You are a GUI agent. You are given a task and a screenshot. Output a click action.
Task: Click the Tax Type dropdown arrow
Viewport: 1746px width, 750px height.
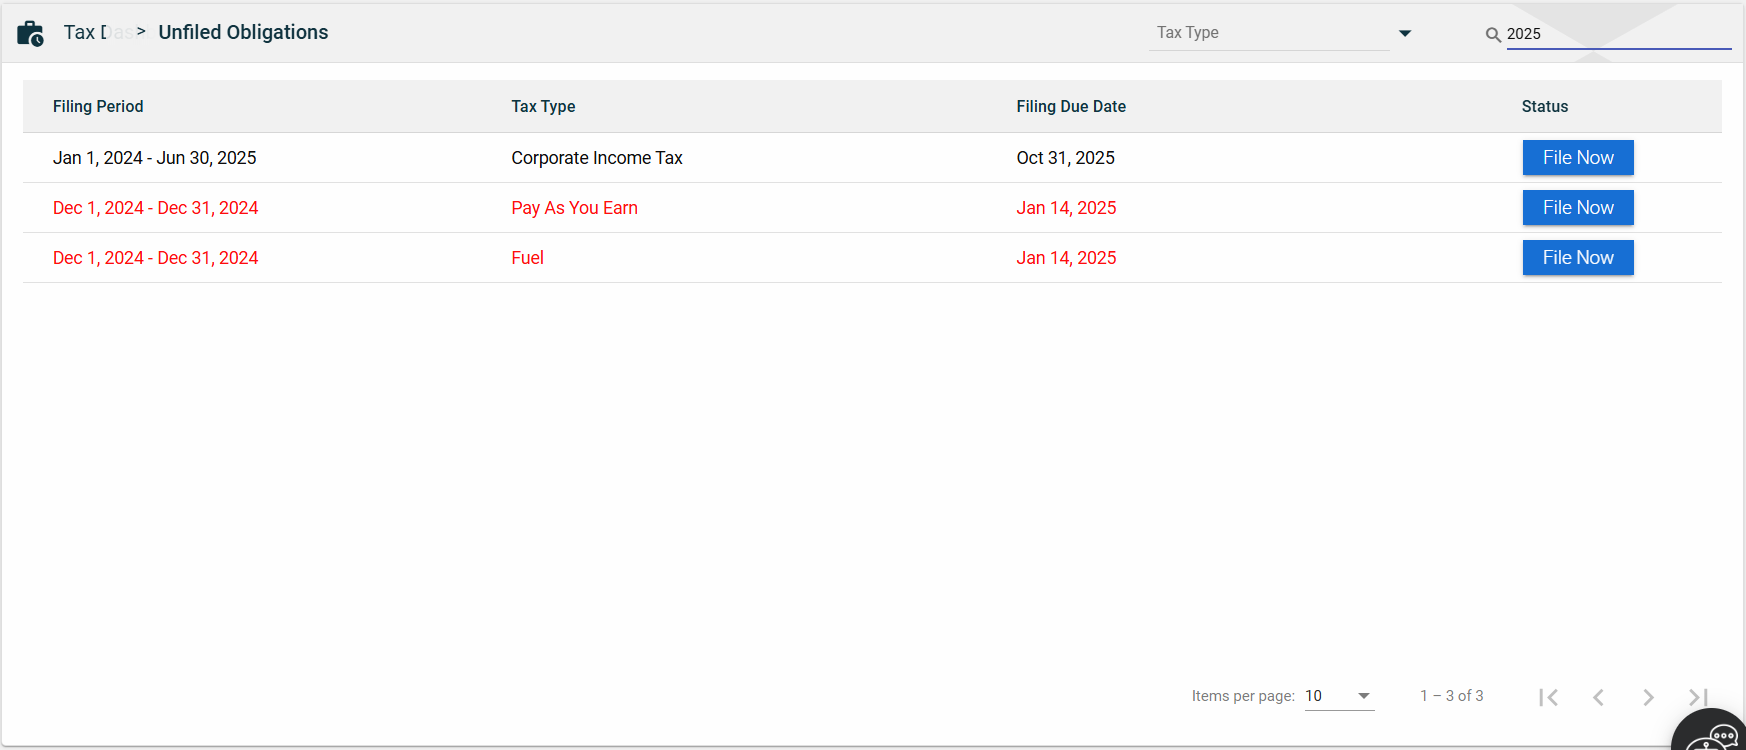tap(1405, 34)
